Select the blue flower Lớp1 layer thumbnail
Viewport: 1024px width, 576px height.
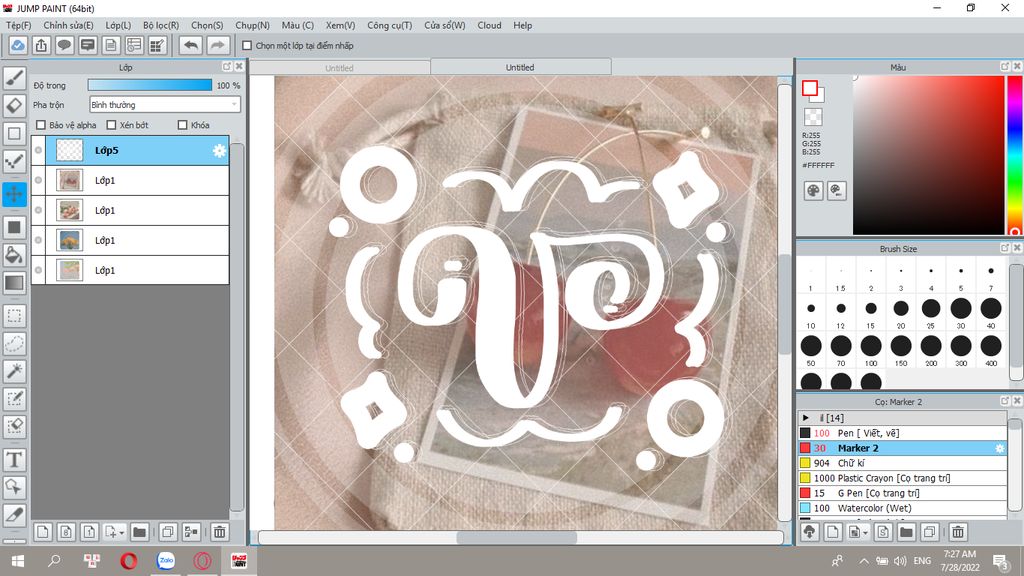click(69, 240)
